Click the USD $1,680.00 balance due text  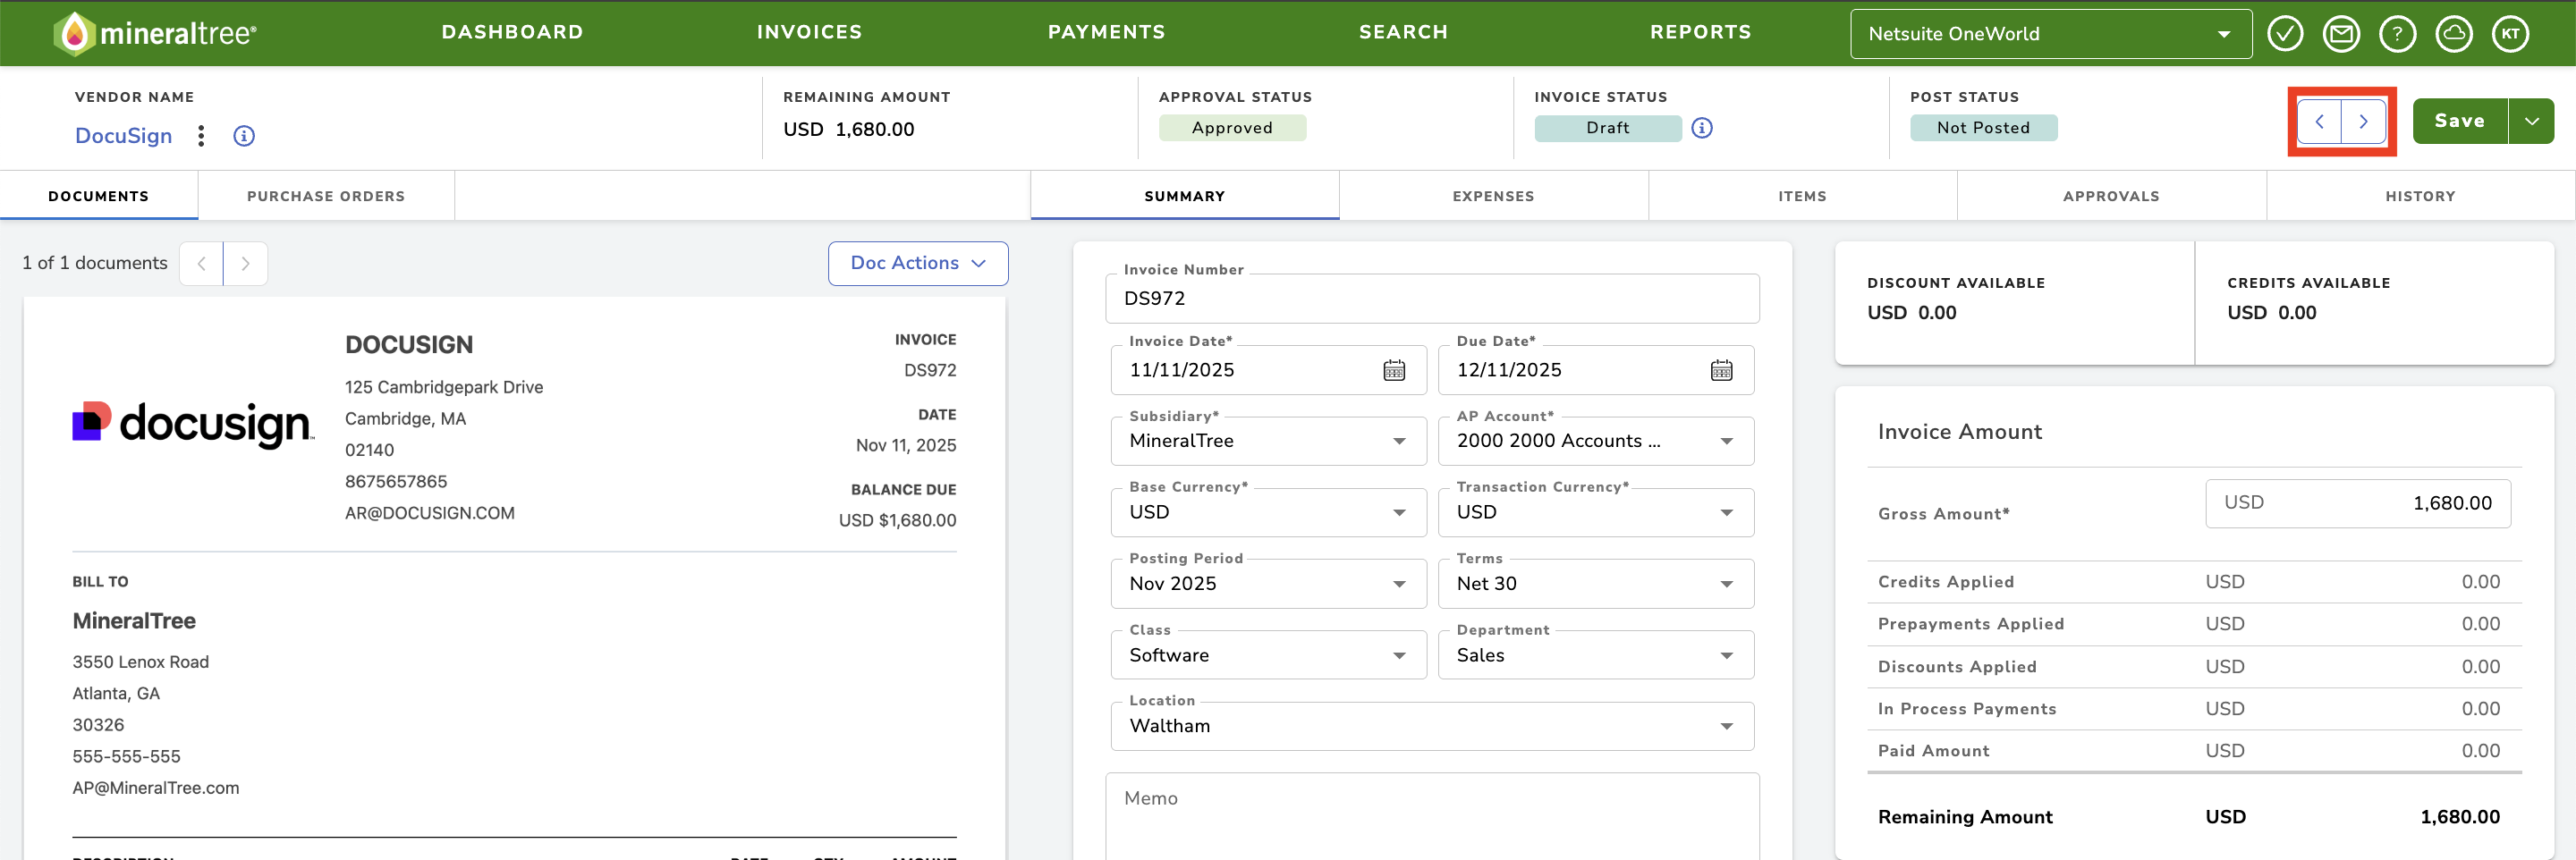(897, 520)
